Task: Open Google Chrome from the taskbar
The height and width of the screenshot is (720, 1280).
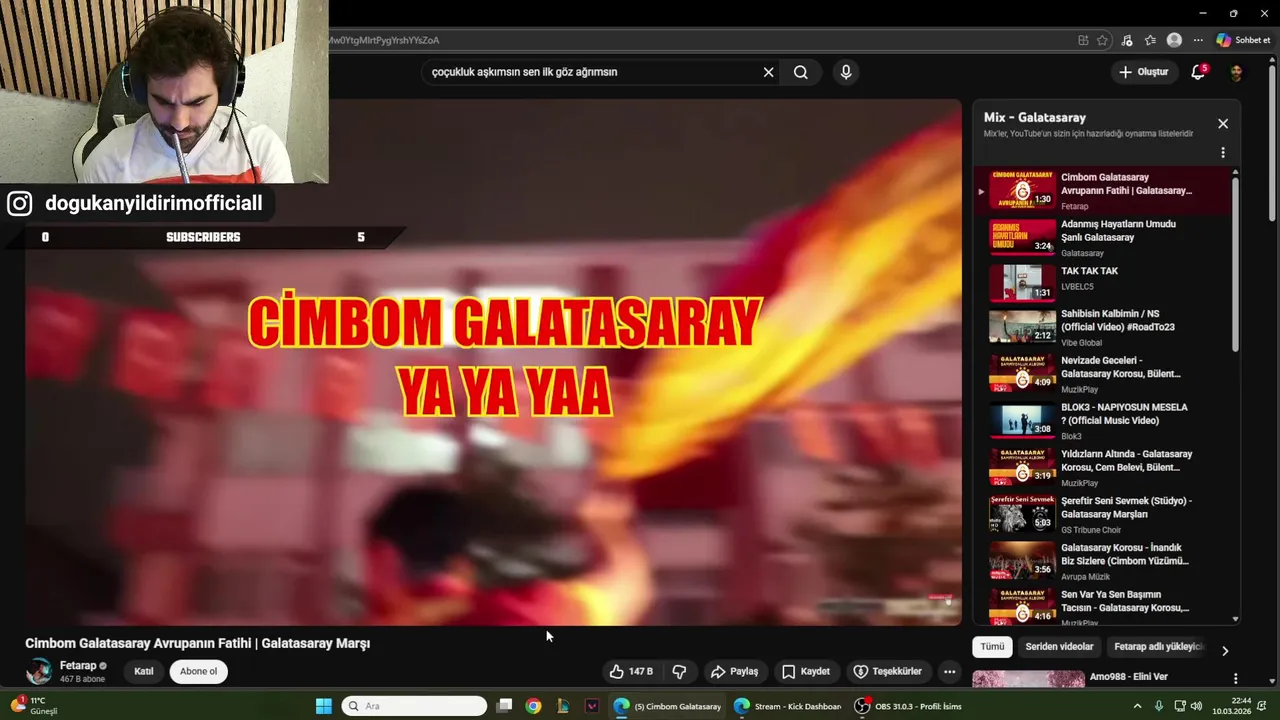Action: (533, 706)
